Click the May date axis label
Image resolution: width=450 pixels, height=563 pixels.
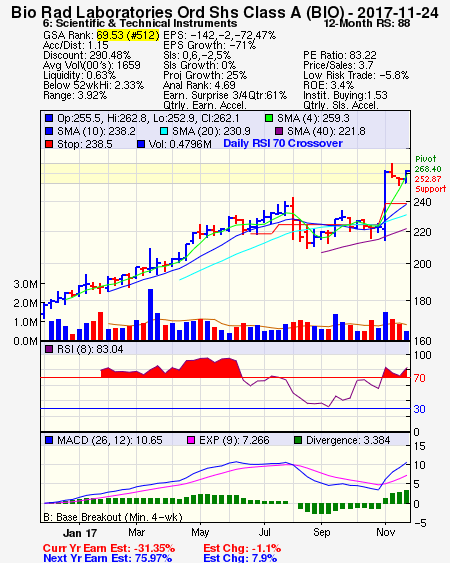200,532
